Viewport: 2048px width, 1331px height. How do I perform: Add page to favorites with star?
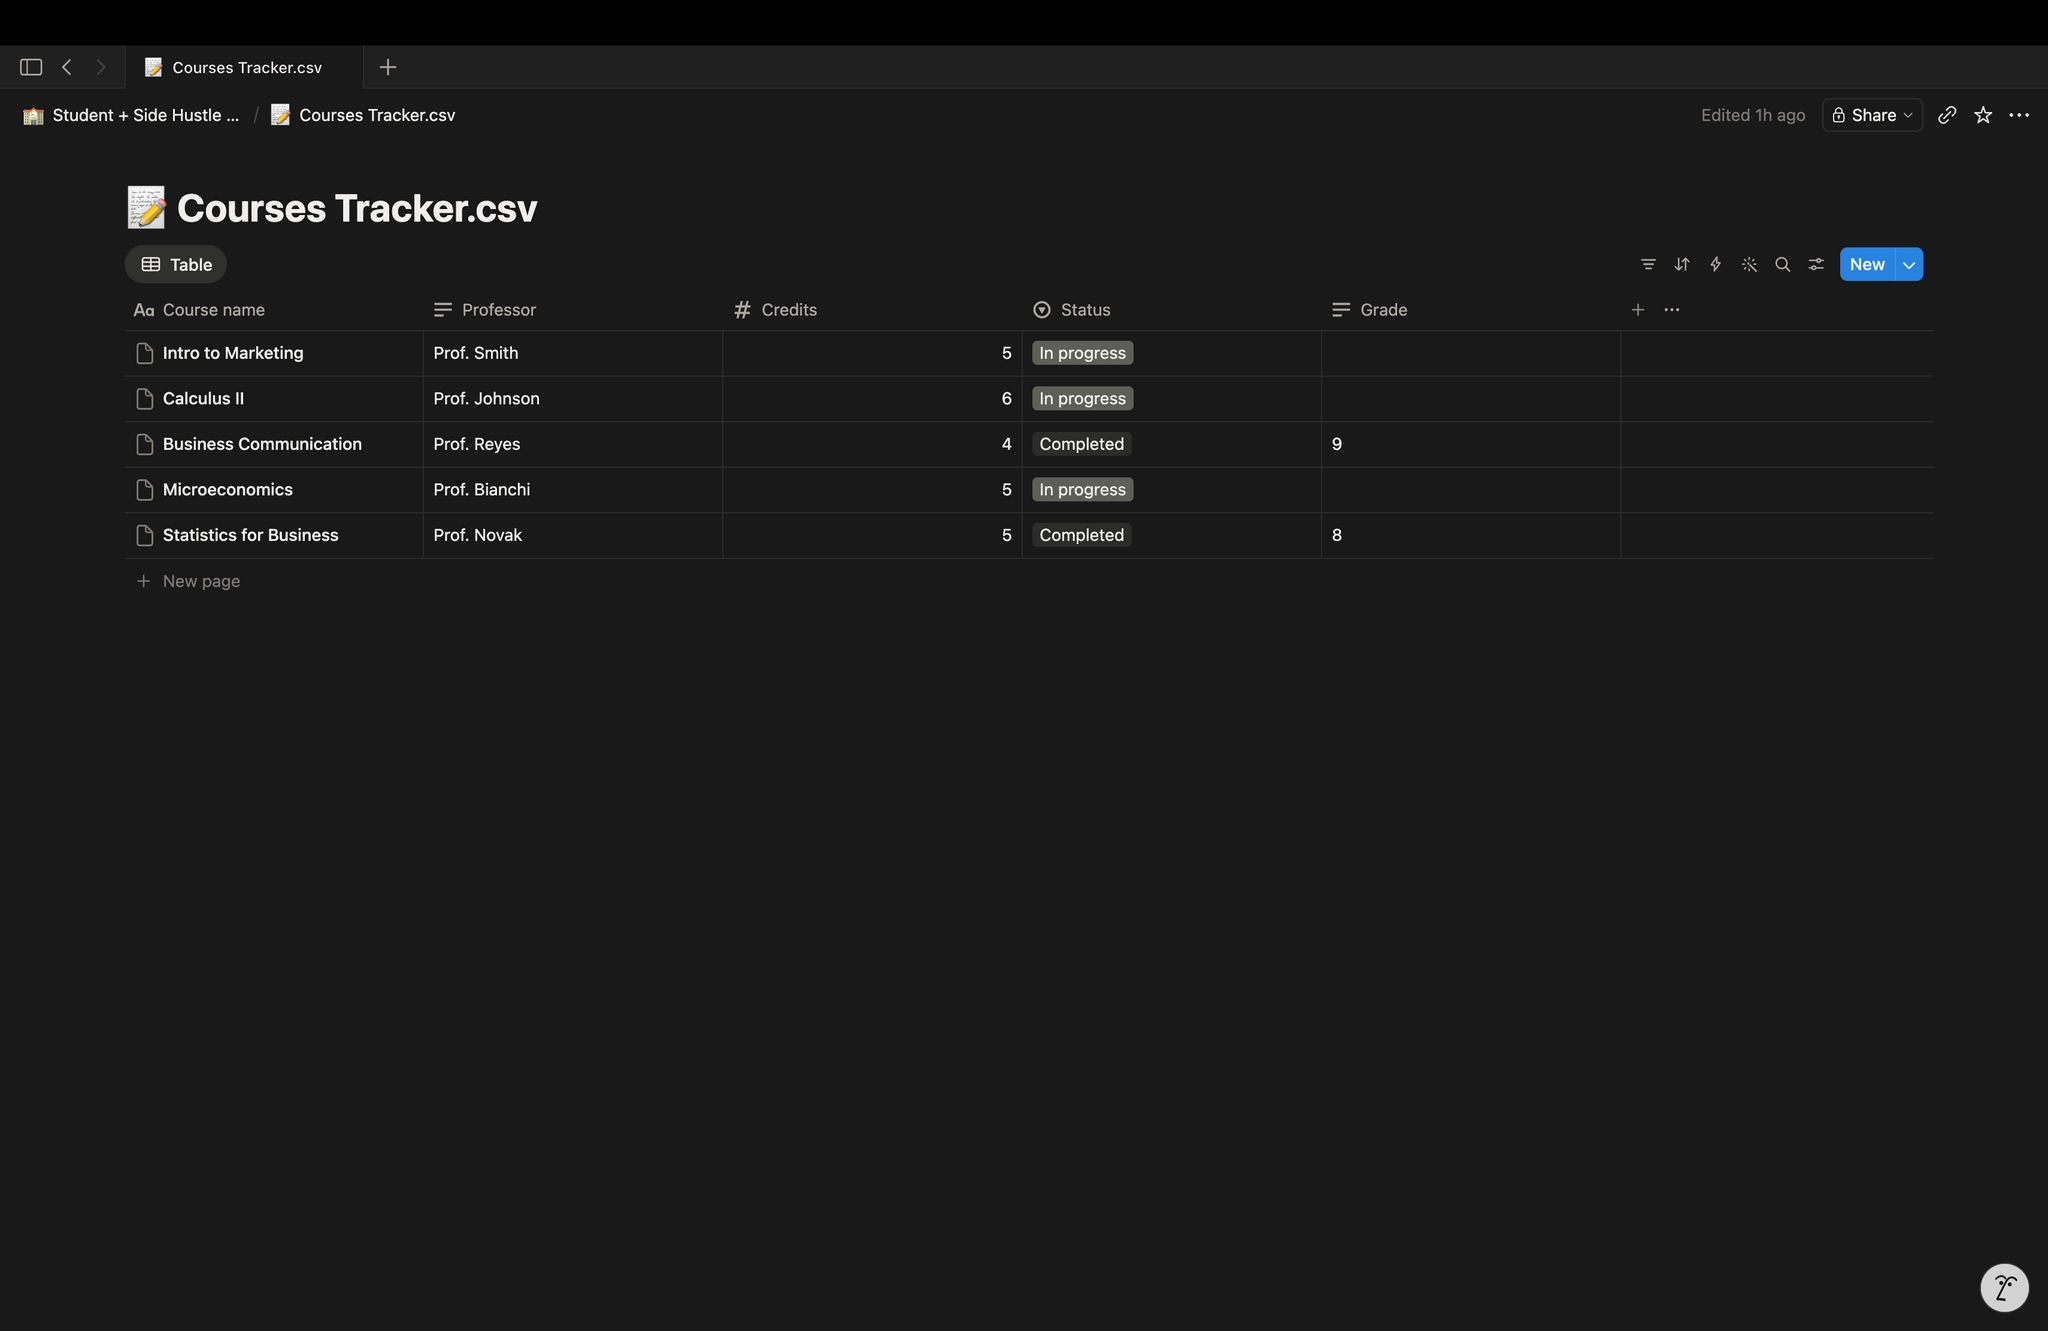pos(1983,115)
